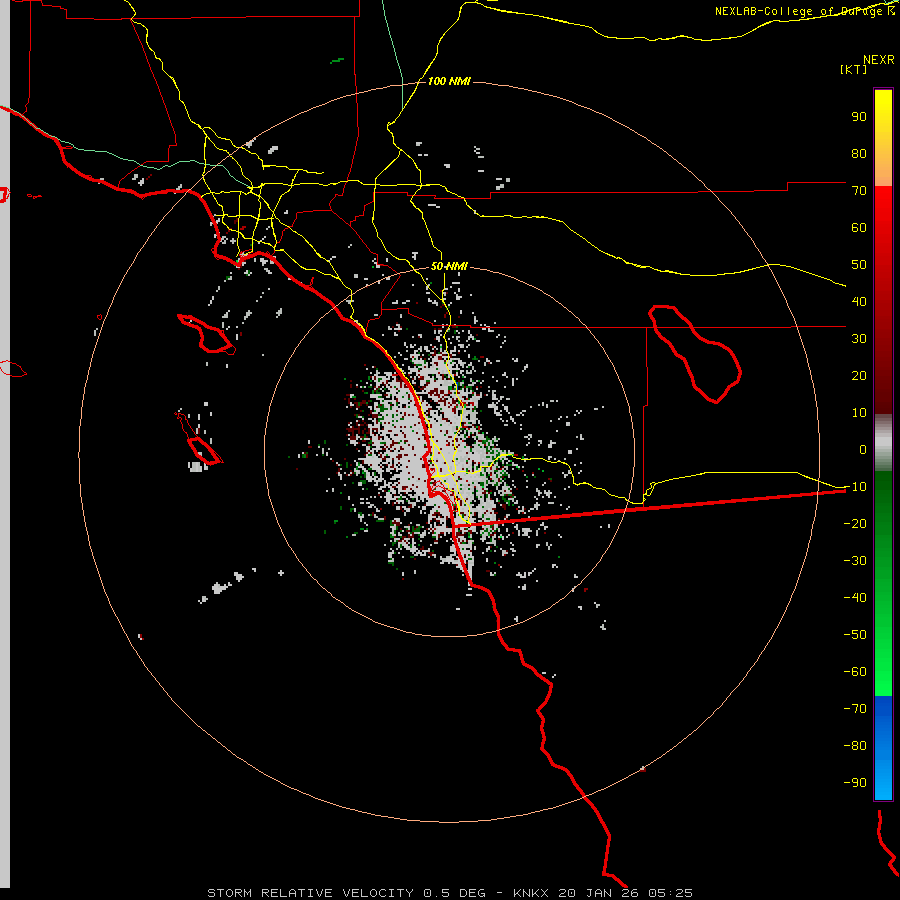Click the -60 value on velocity scale

(x=855, y=672)
